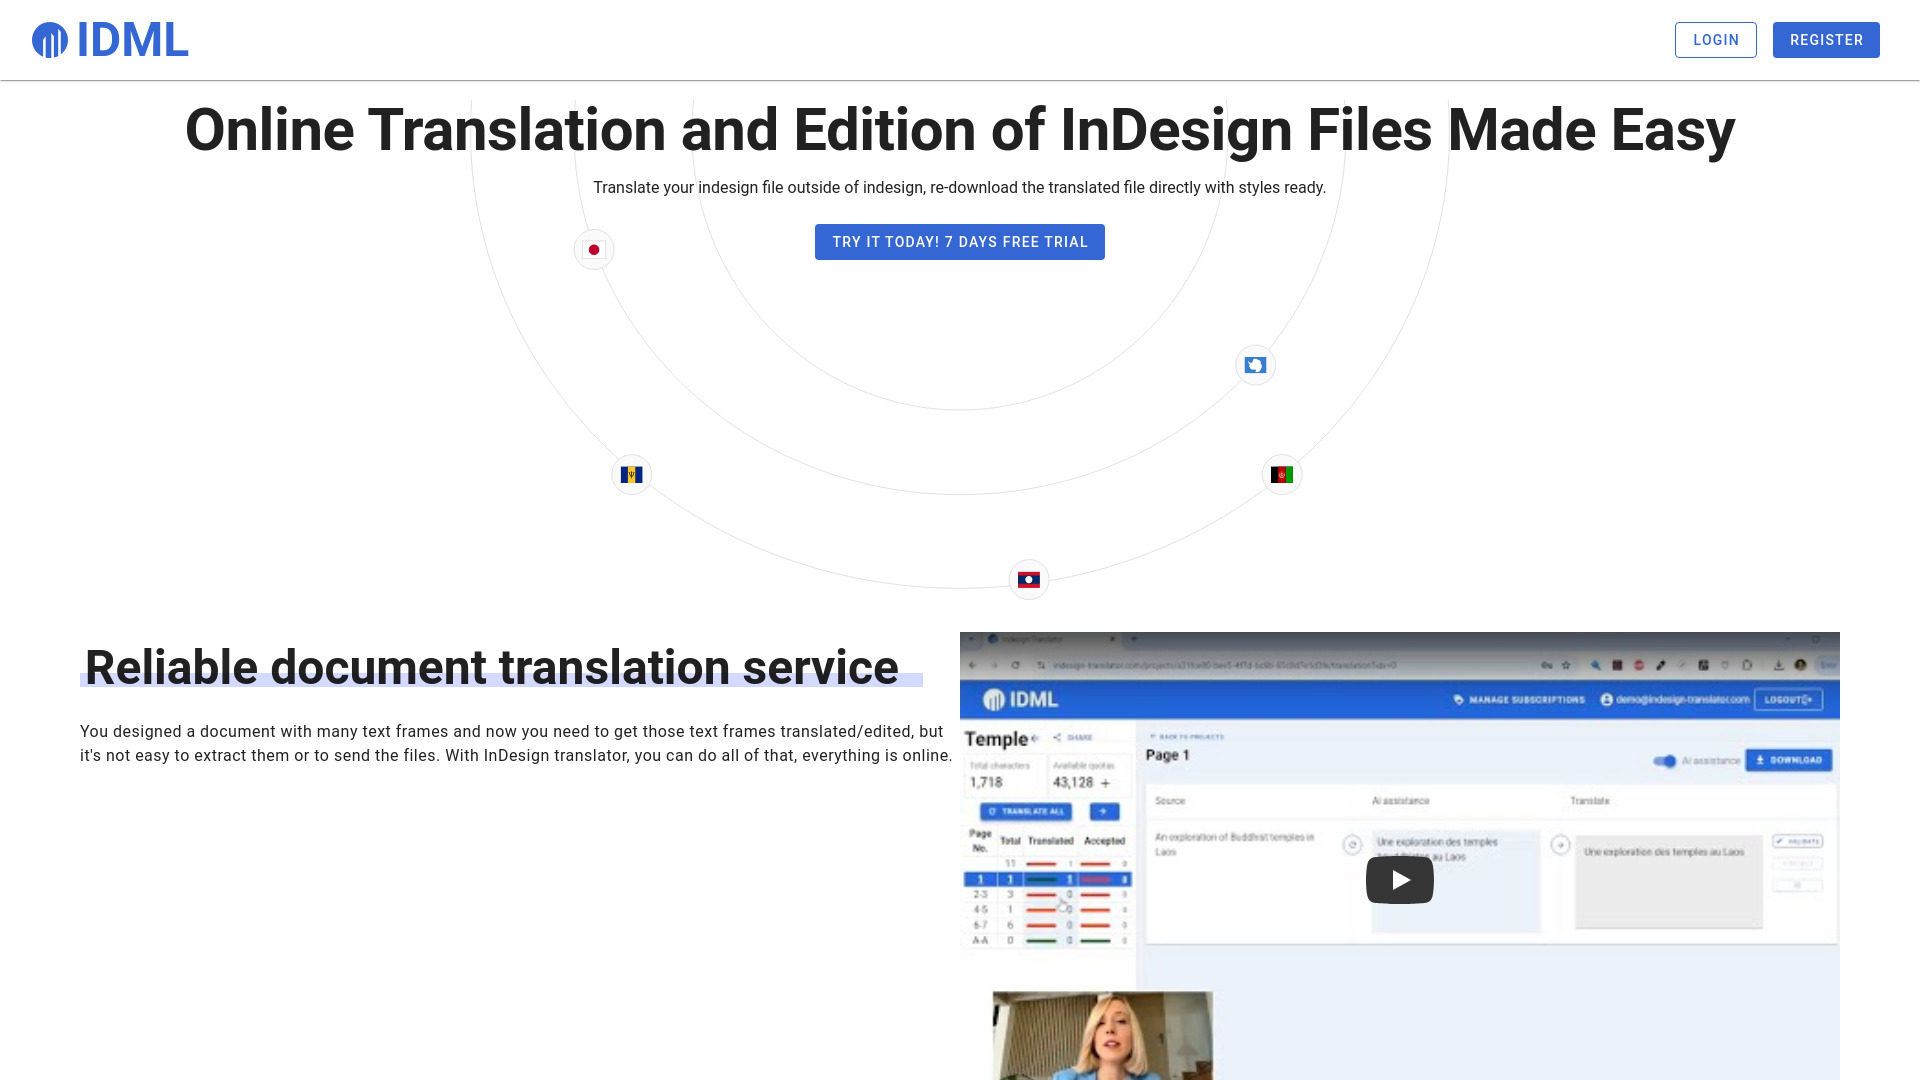The height and width of the screenshot is (1080, 1920).
Task: Click the Afghanistan flag icon
Action: click(x=1280, y=473)
